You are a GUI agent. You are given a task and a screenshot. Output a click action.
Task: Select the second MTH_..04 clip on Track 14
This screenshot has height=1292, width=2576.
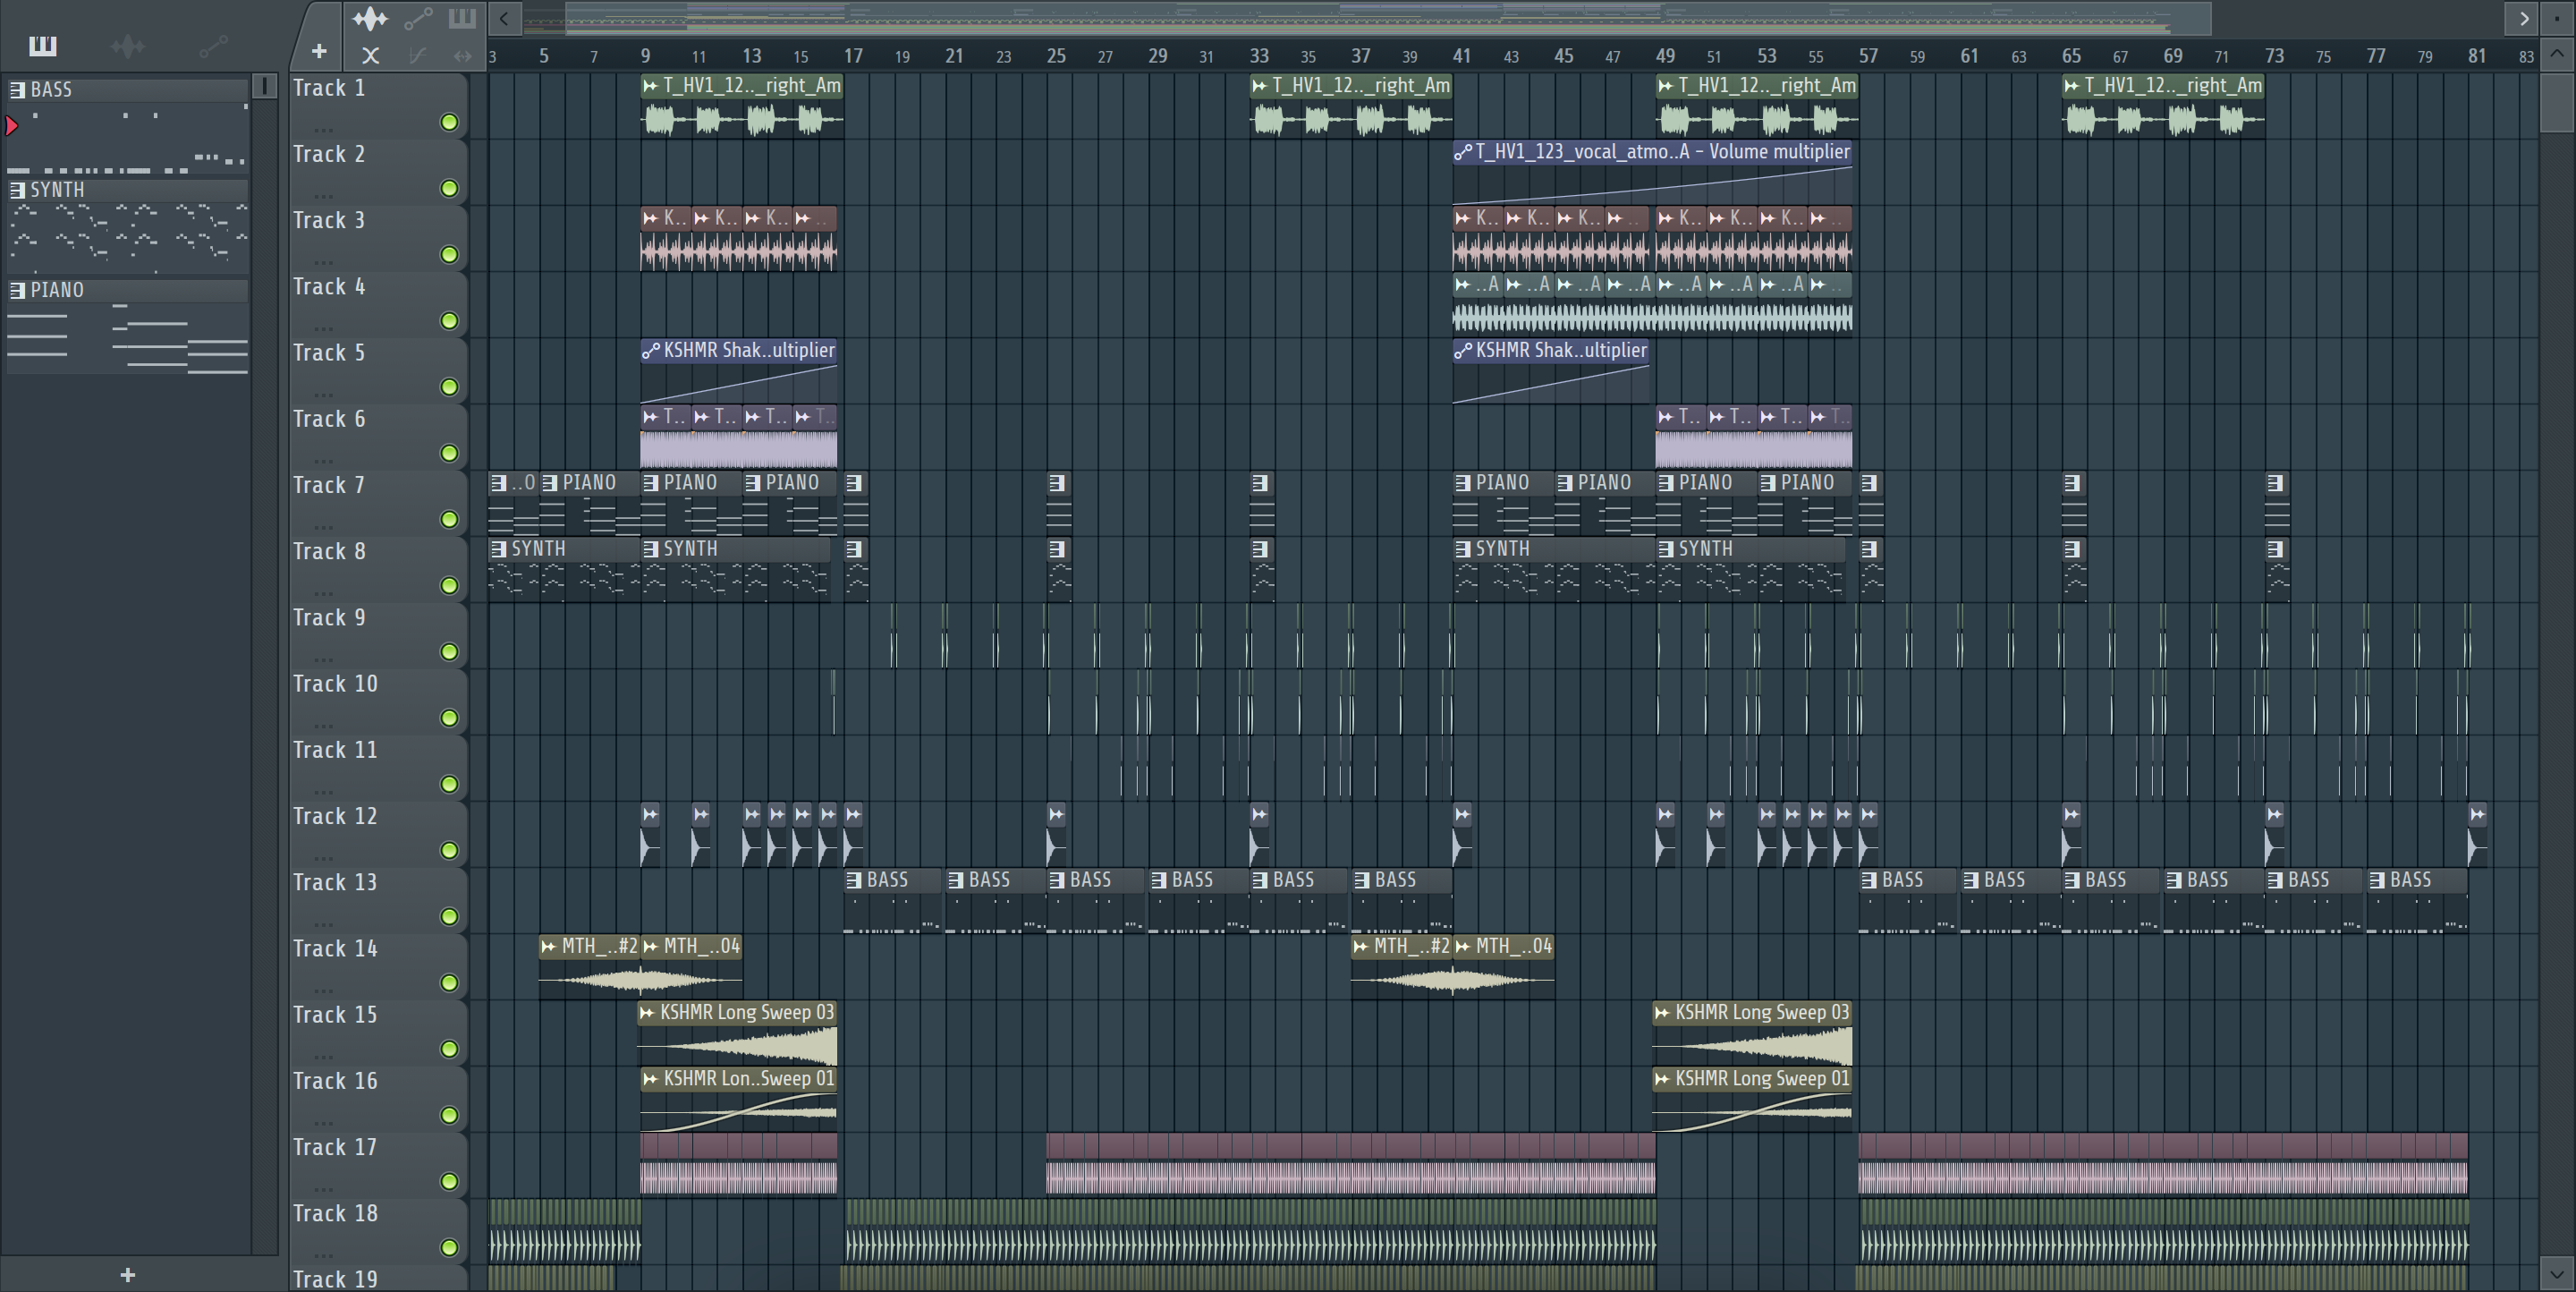coord(1503,966)
